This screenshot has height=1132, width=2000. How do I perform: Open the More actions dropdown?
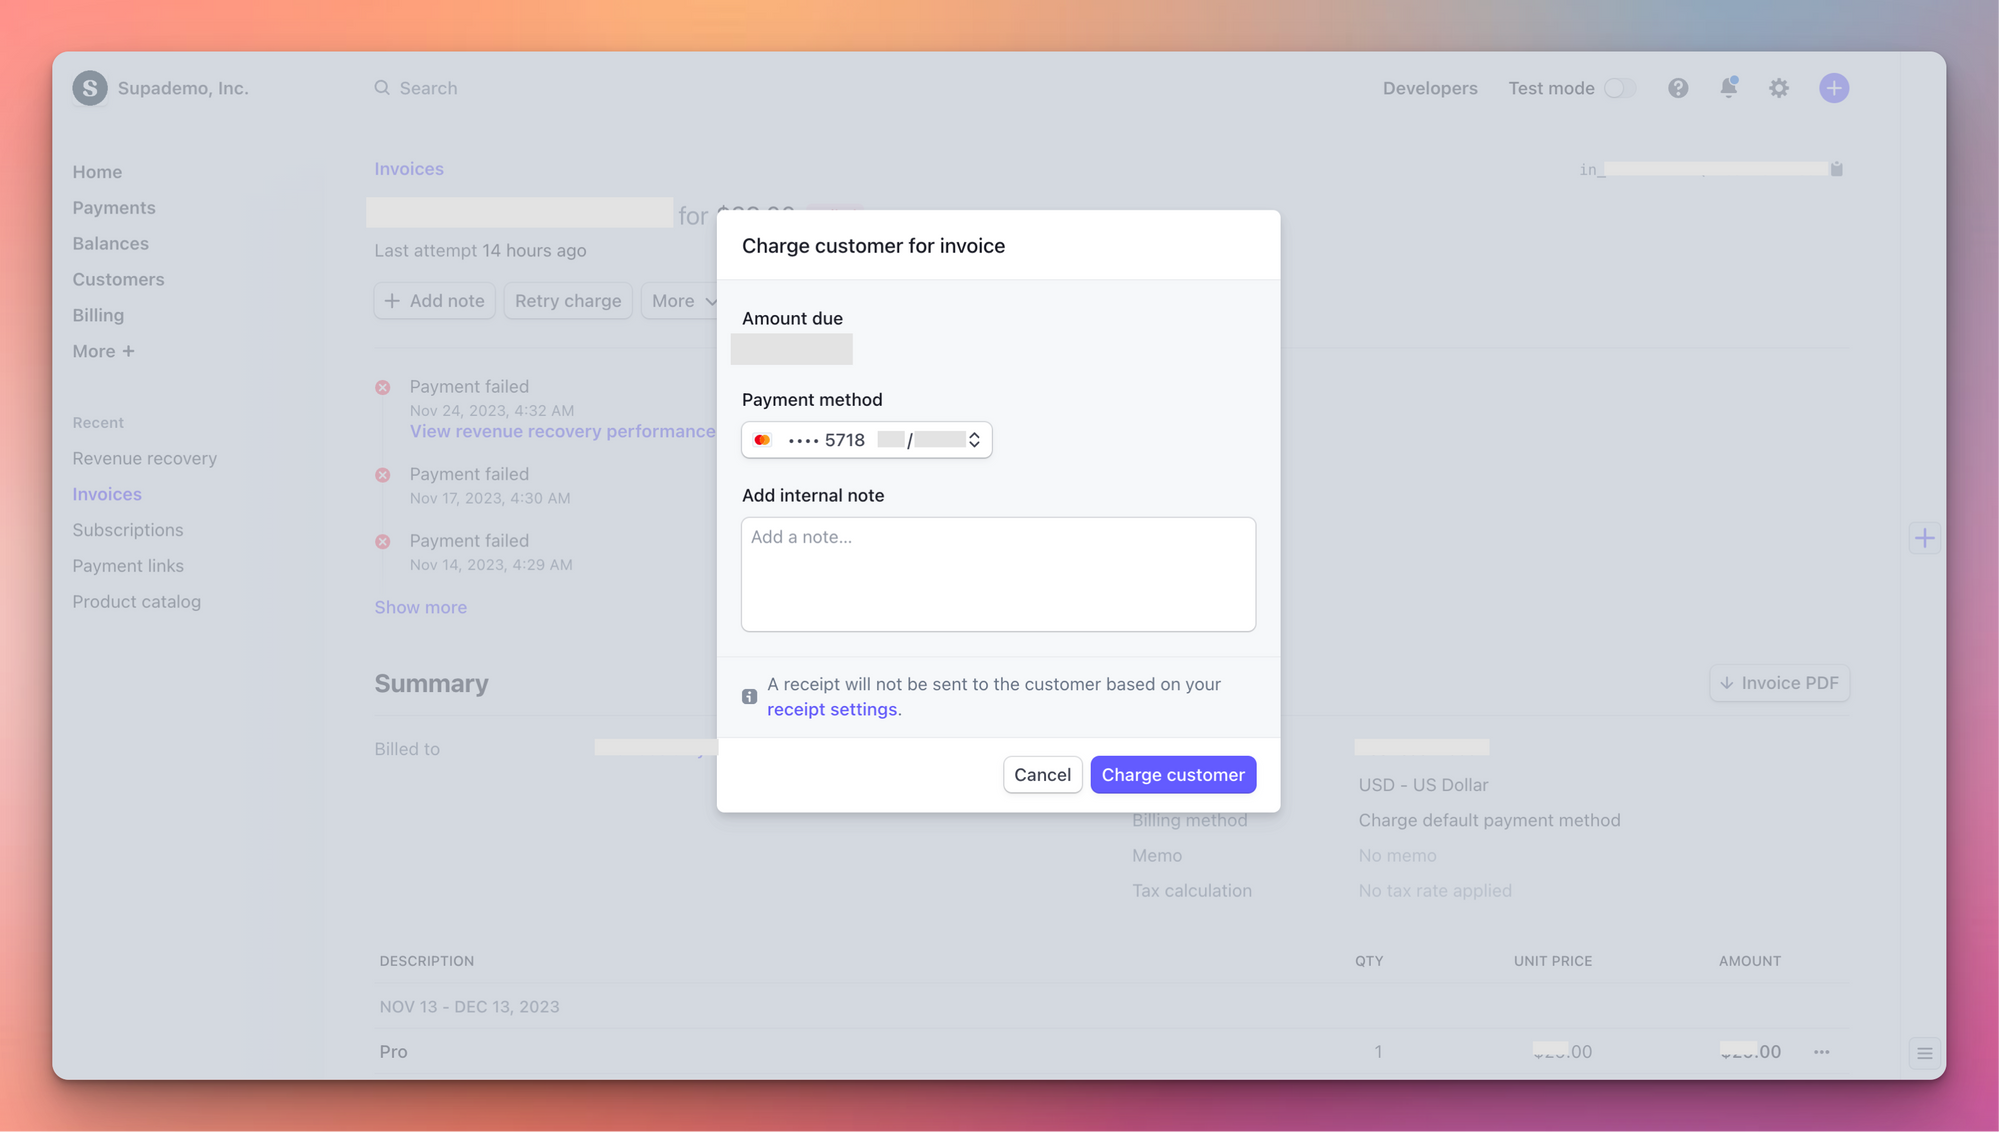681,300
